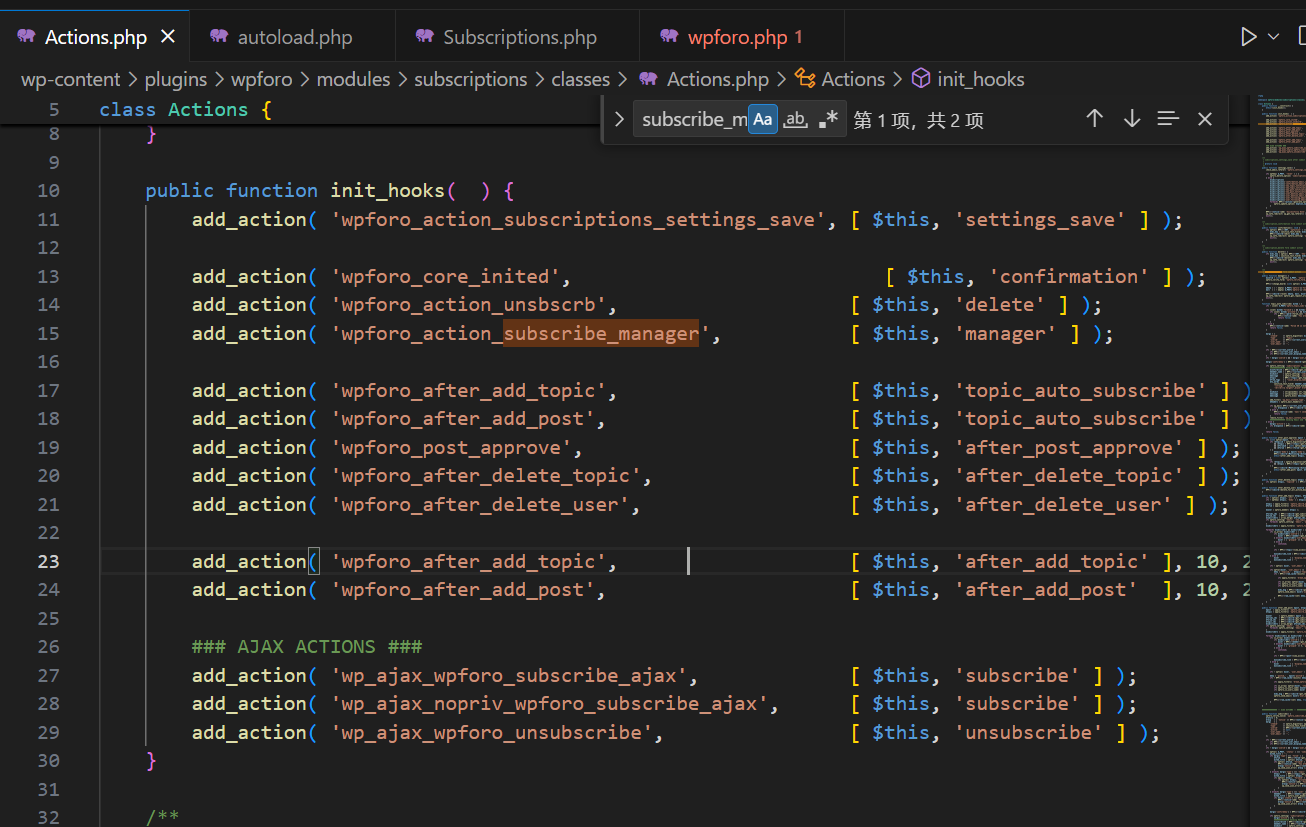
Task: Click the highlighted subscribe_manager match on line 15
Action: click(x=601, y=333)
